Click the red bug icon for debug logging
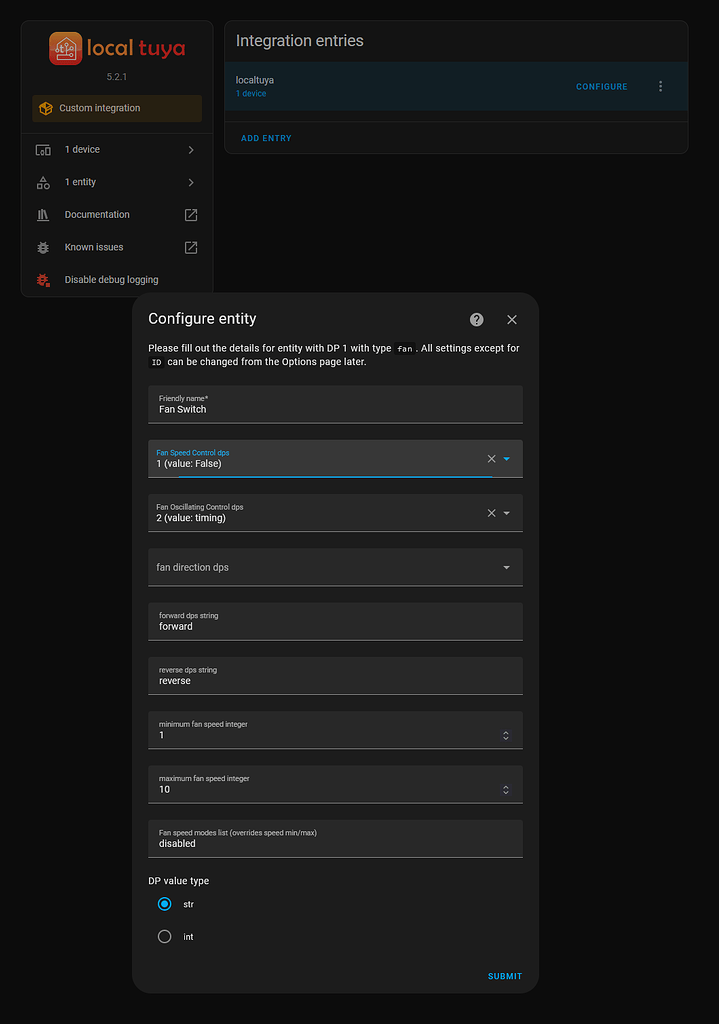 43,280
